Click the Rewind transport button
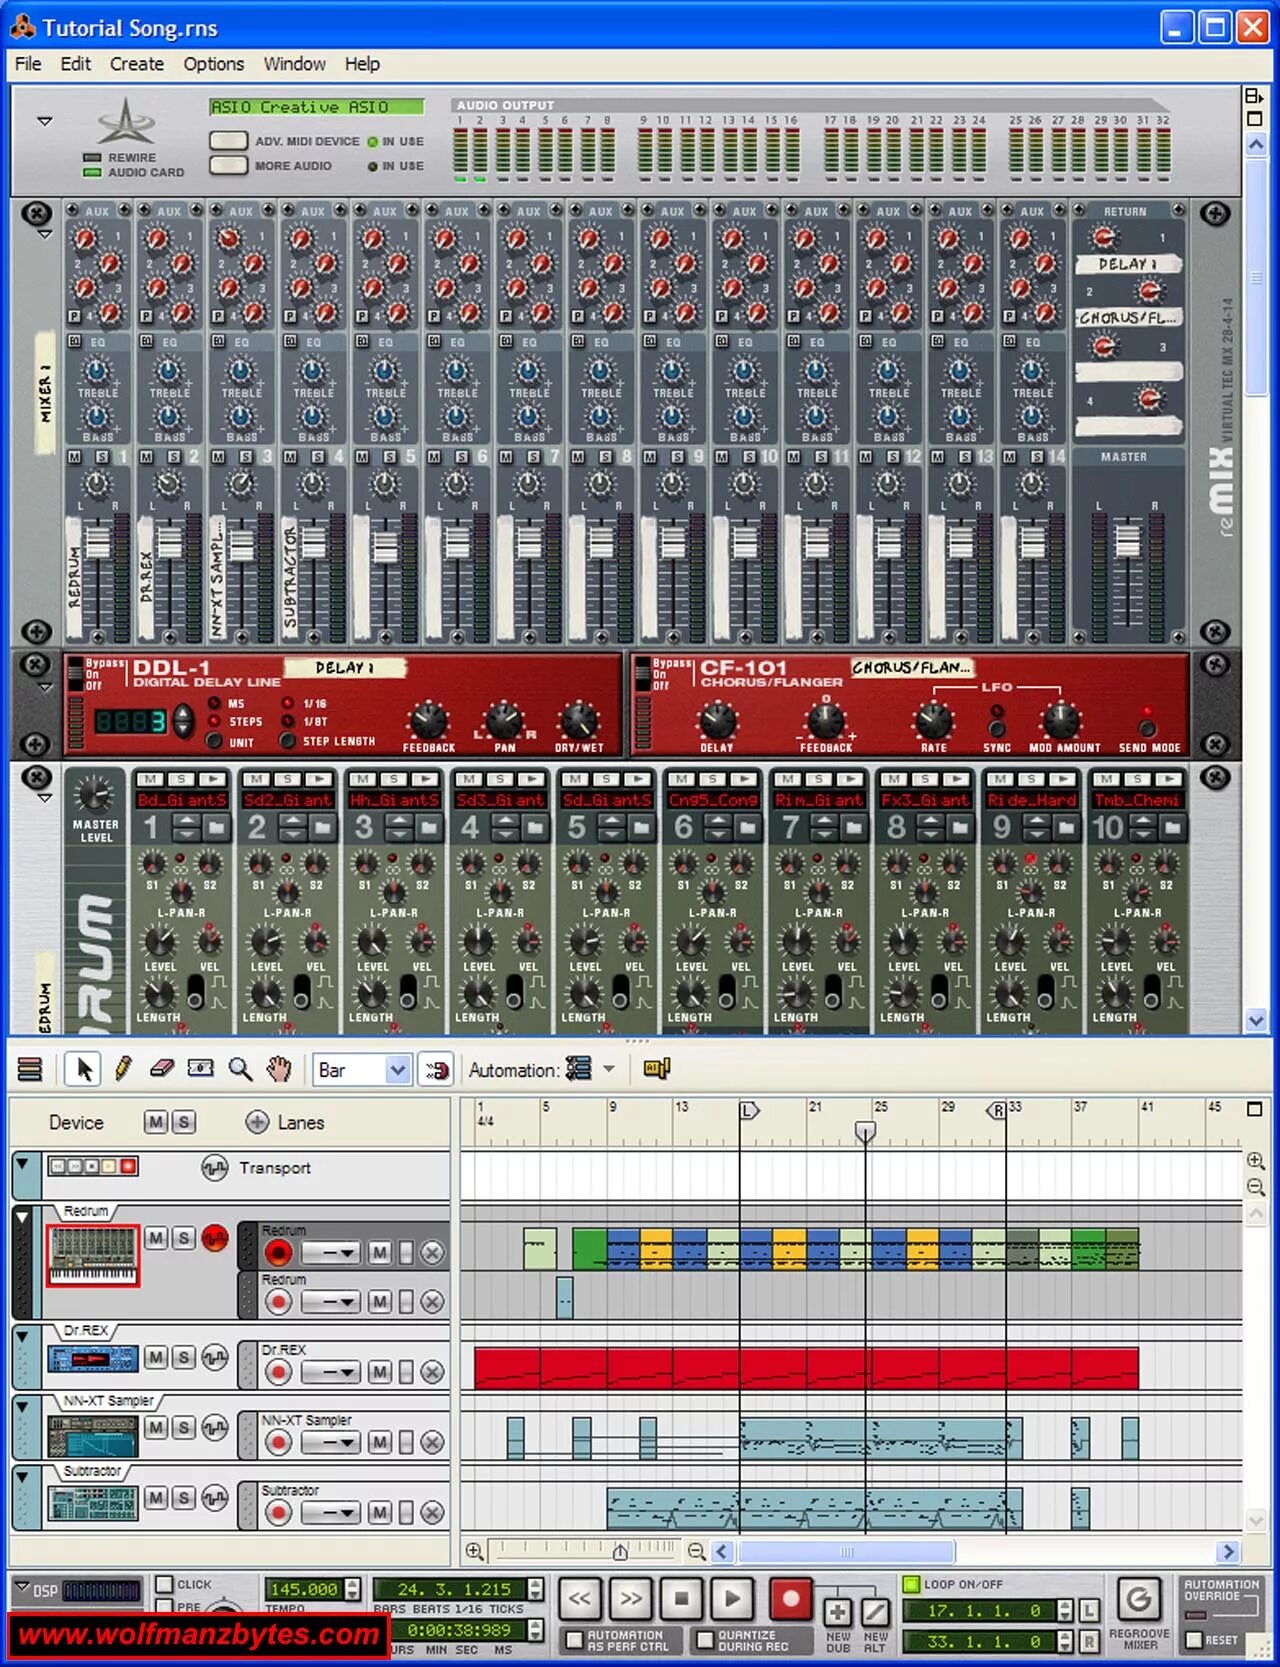 pyautogui.click(x=580, y=1598)
